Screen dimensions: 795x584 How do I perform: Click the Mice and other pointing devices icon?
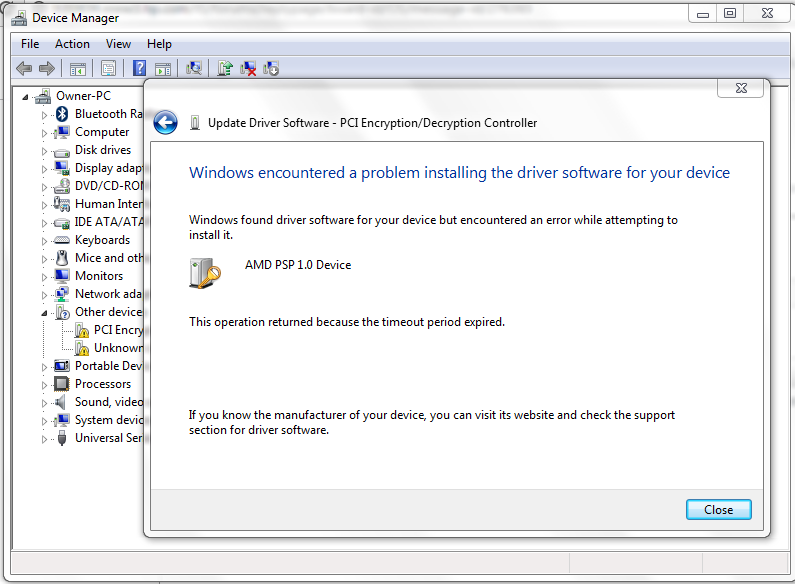coord(62,258)
